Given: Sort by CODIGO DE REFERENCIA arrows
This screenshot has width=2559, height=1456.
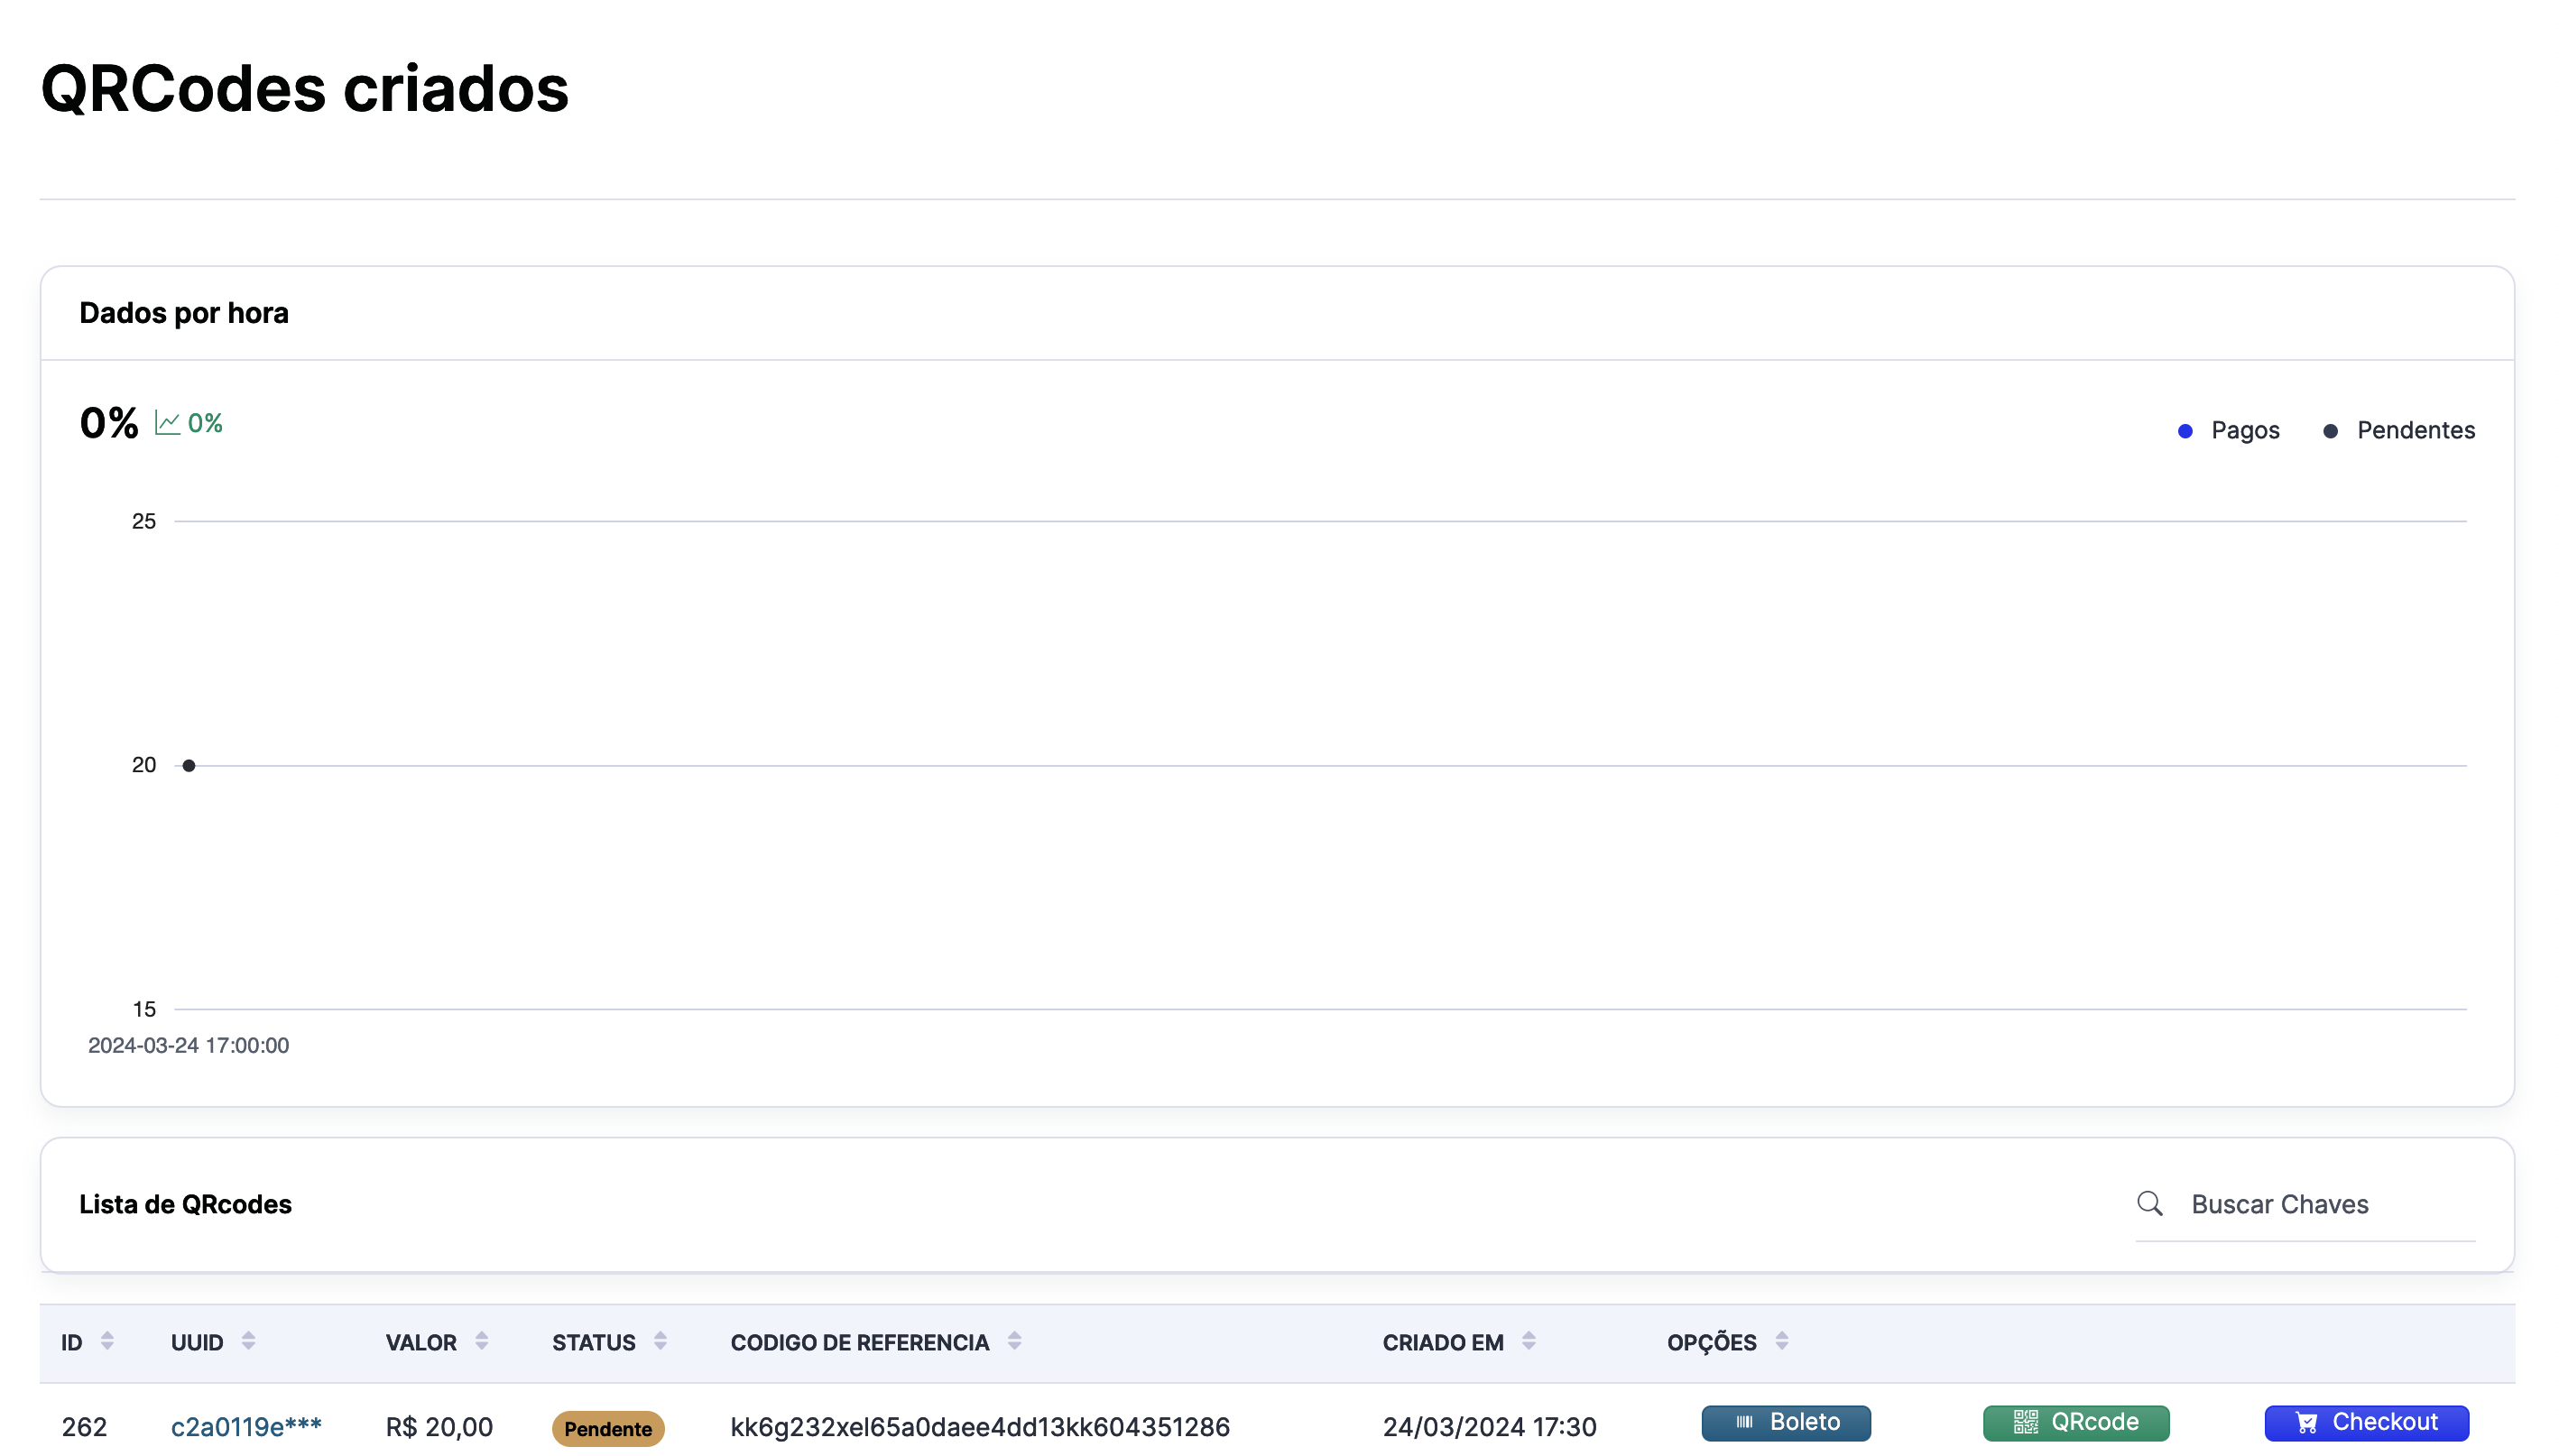Looking at the screenshot, I should (x=1014, y=1341).
